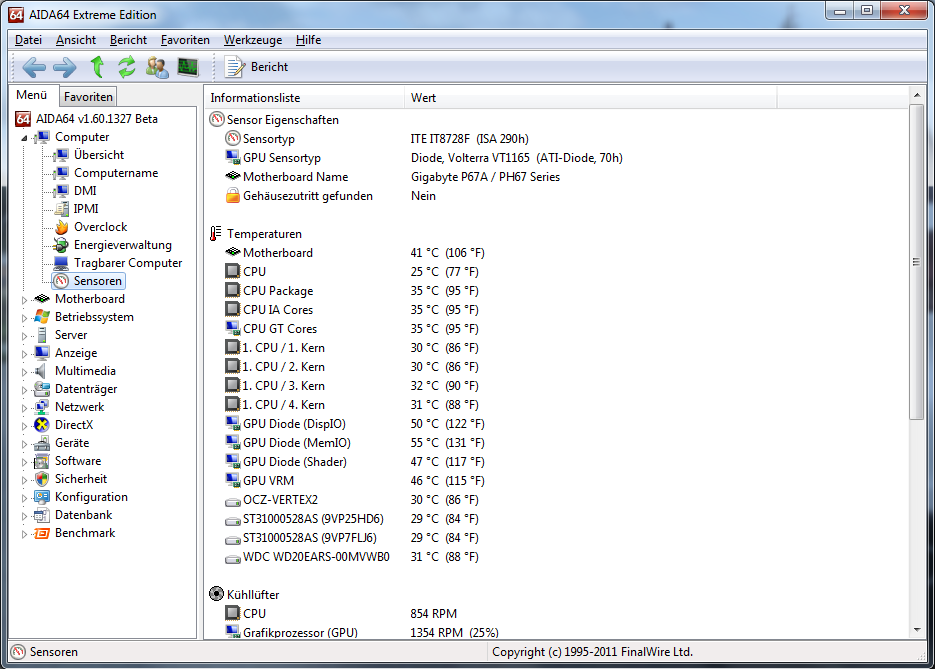Select Computername in the tree
This screenshot has width=935, height=669.
[x=116, y=173]
